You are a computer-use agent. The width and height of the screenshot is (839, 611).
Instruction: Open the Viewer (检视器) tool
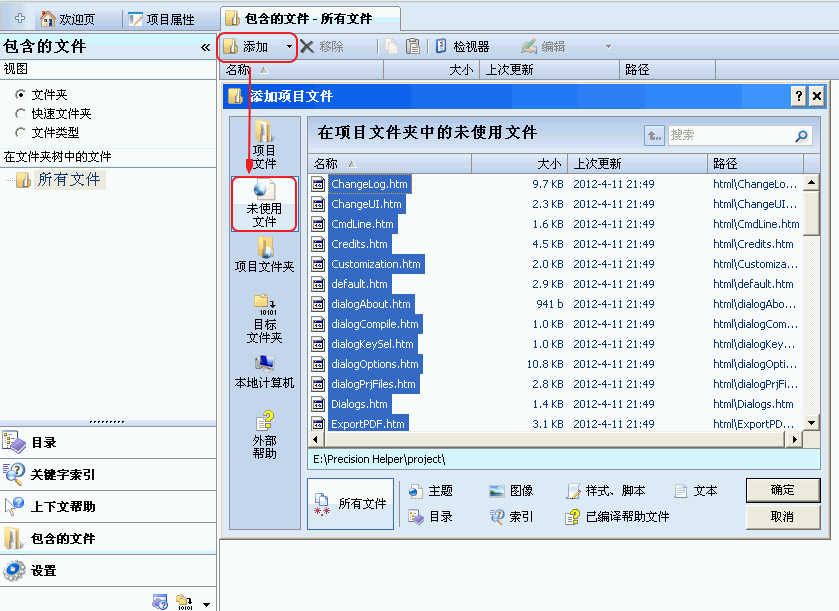click(462, 47)
